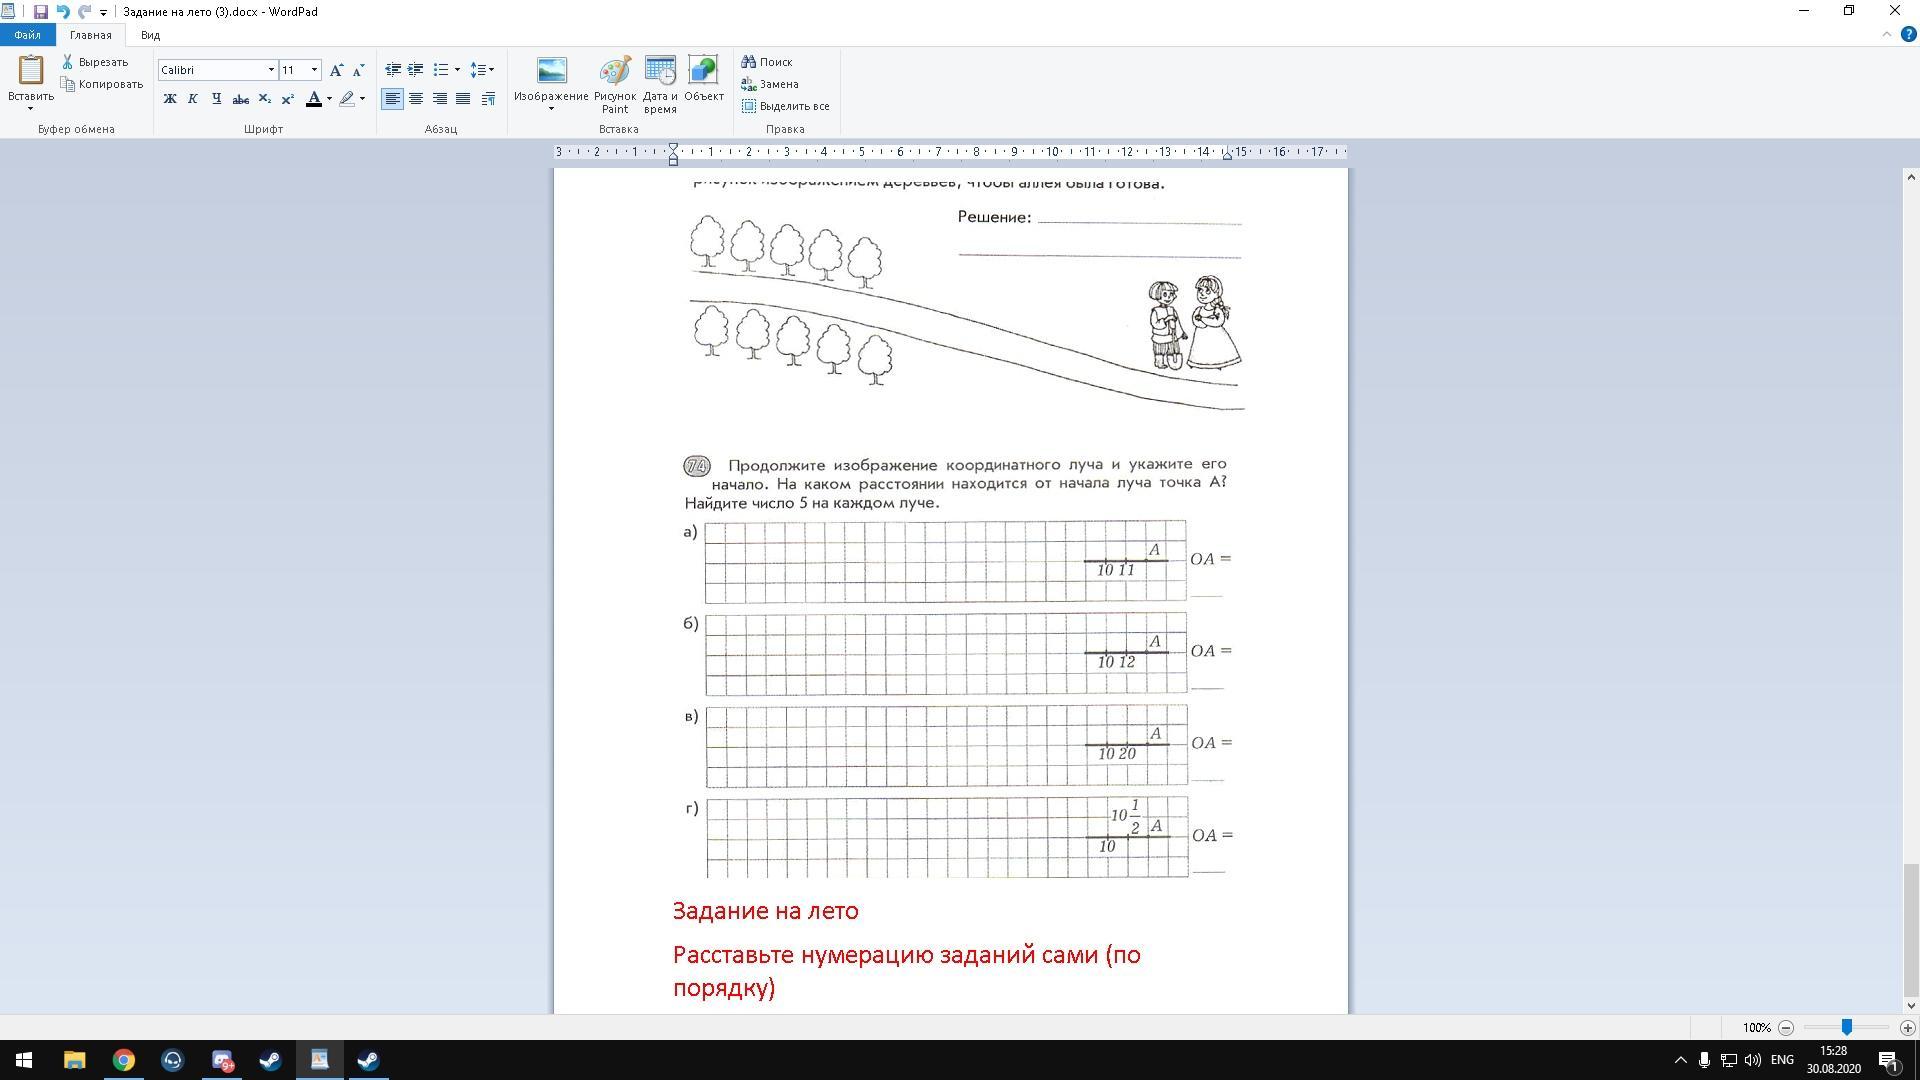This screenshot has width=1920, height=1080.
Task: Click the Вставить paste icon
Action: (x=31, y=71)
